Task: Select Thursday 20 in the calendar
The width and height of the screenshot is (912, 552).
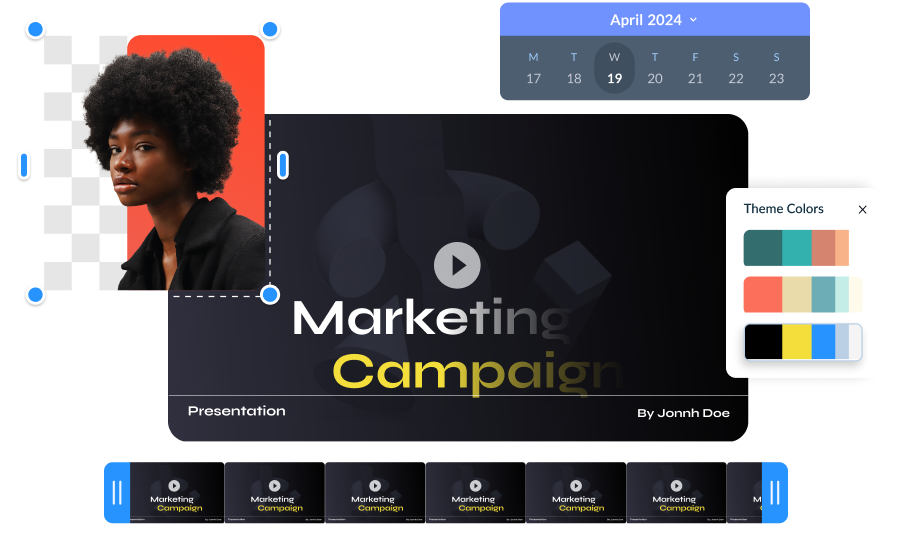Action: 655,69
